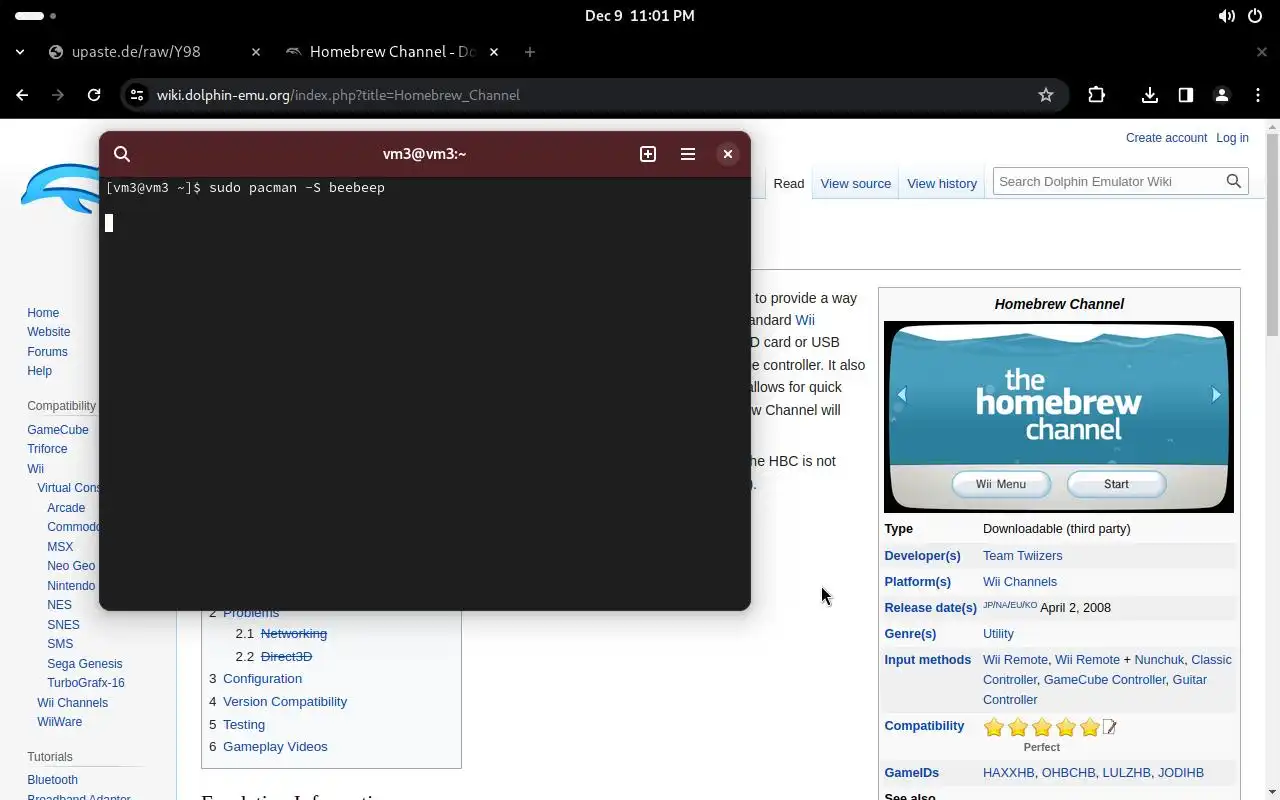Open the LULZHB GameID link

click(1126, 772)
